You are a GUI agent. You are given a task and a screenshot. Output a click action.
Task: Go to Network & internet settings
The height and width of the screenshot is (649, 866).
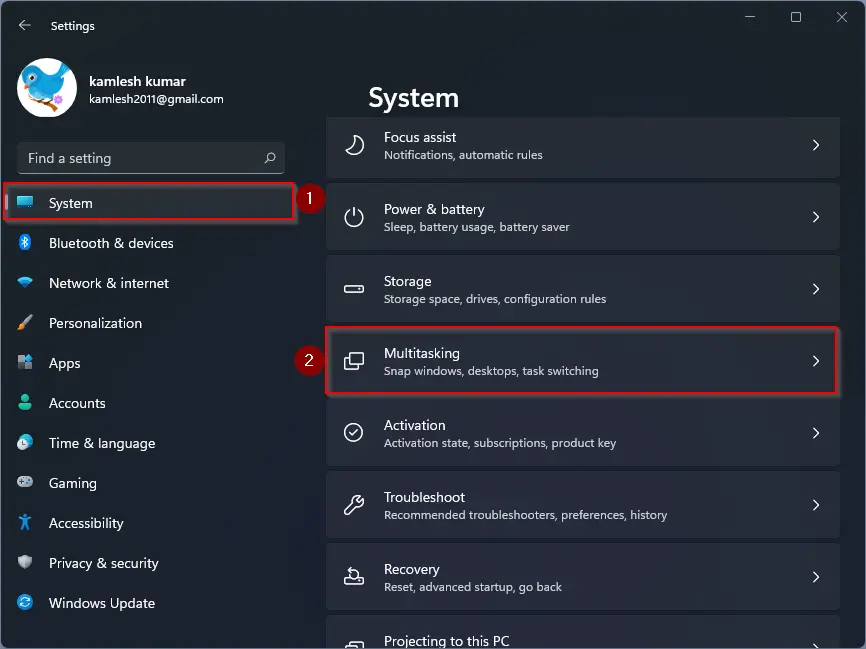(x=149, y=283)
